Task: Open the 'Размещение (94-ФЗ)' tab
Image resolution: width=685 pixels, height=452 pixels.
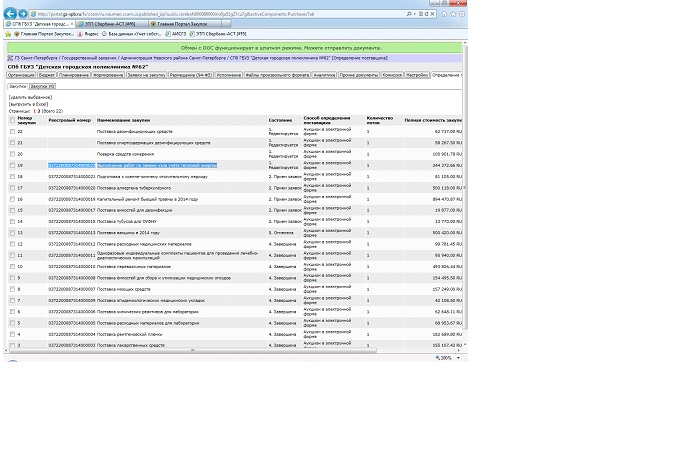Action: coord(191,75)
